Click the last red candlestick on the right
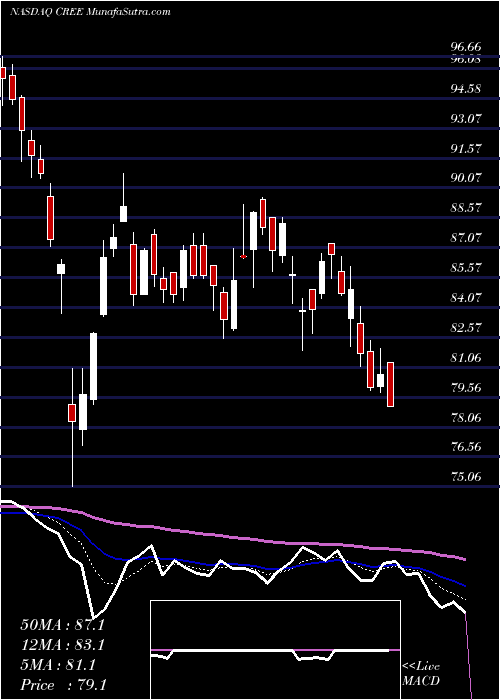The height and width of the screenshot is (700, 500). tap(390, 384)
